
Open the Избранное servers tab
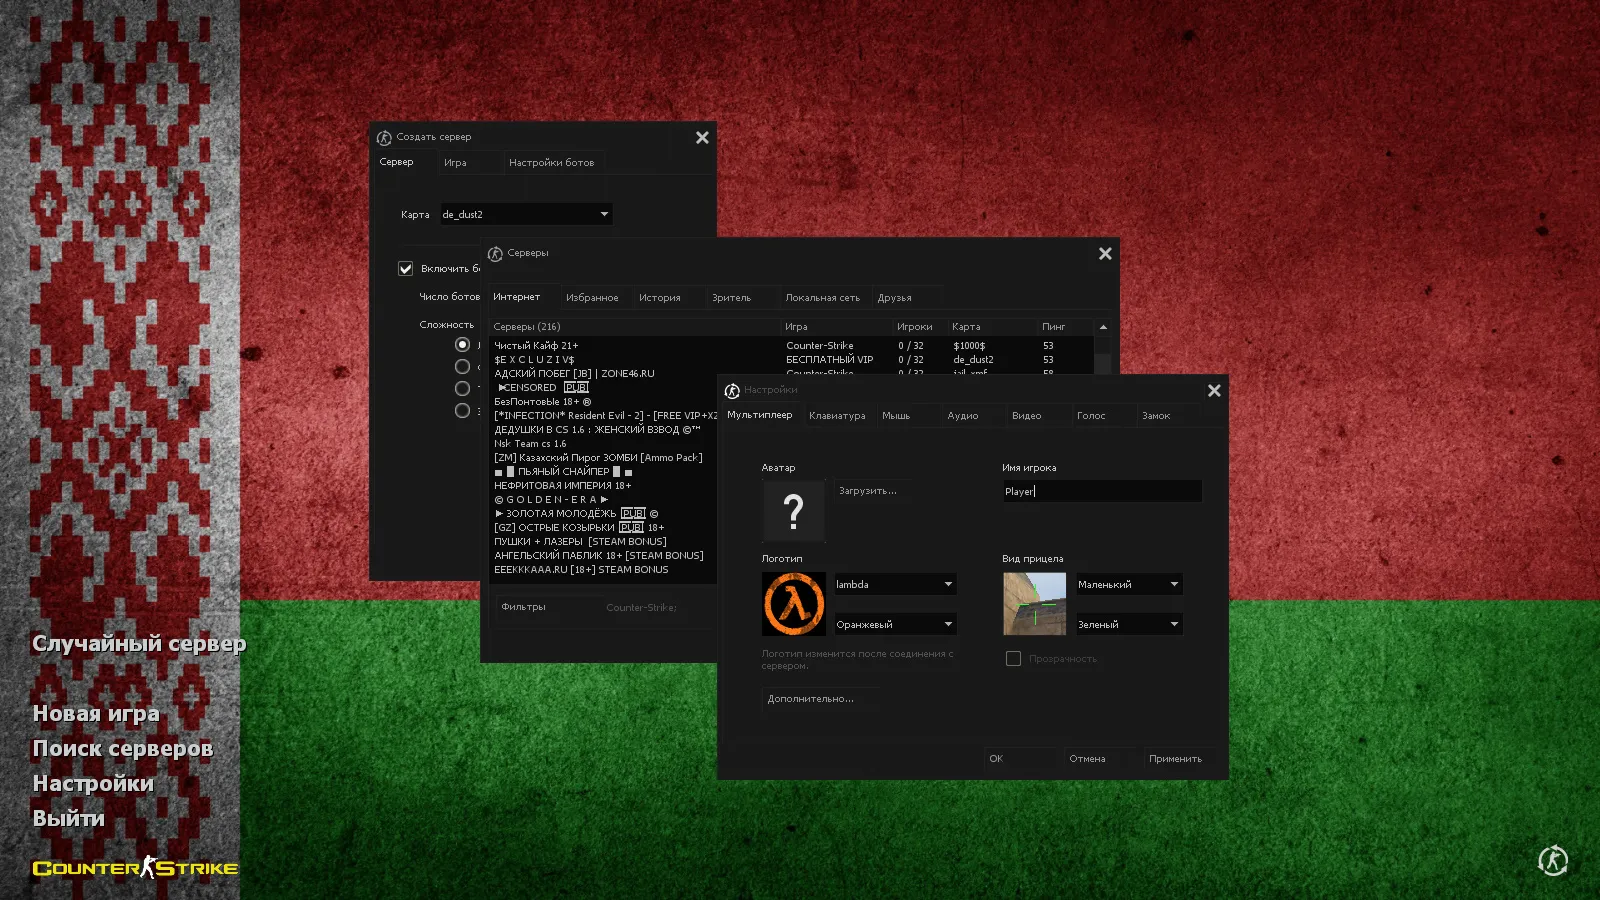[592, 298]
